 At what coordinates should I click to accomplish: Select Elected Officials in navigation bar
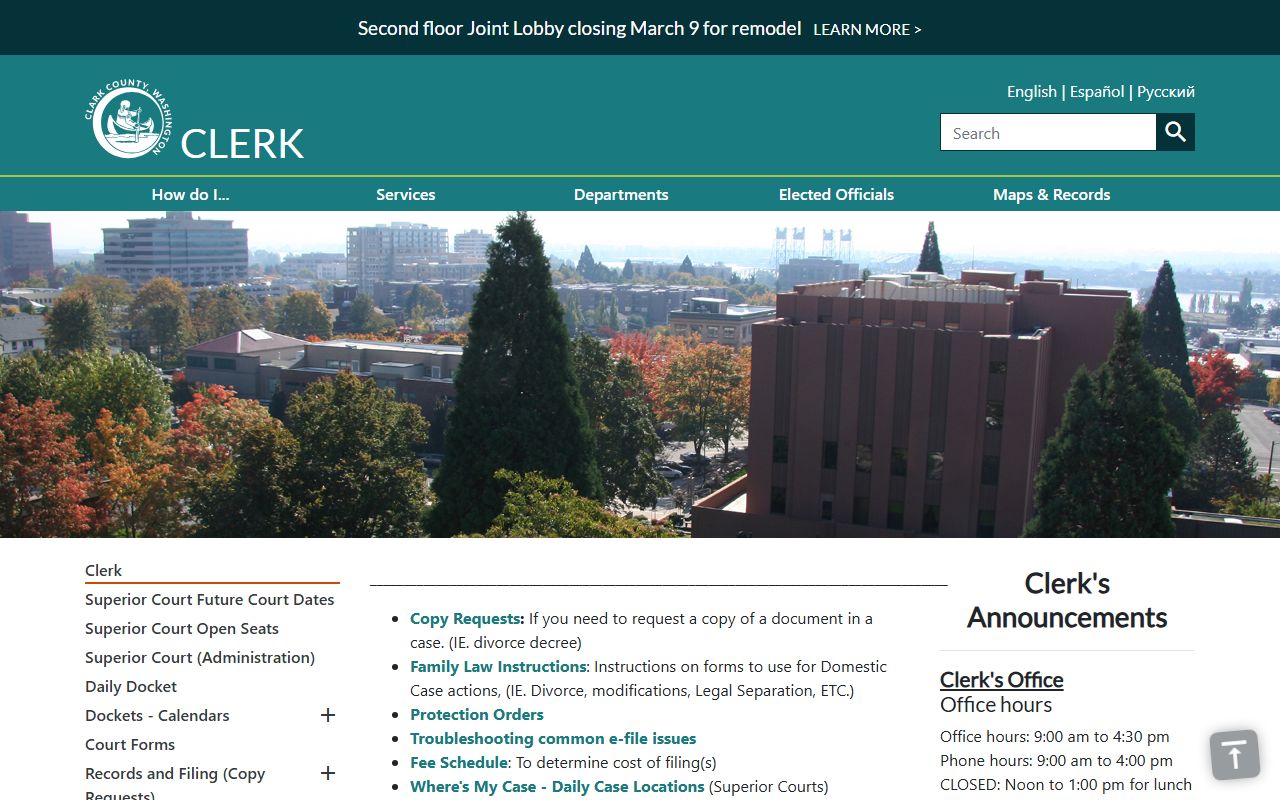pyautogui.click(x=836, y=194)
